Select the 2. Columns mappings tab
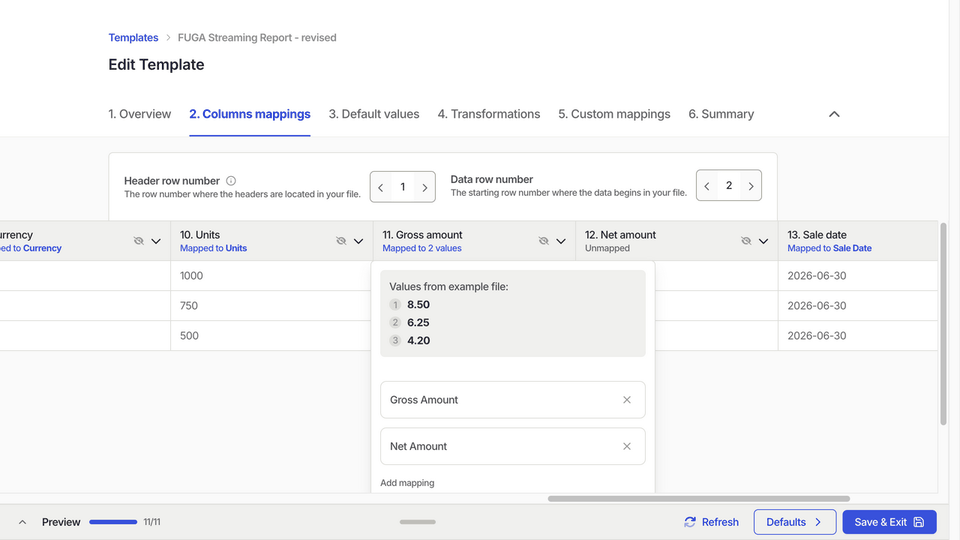The image size is (960, 540). point(250,114)
